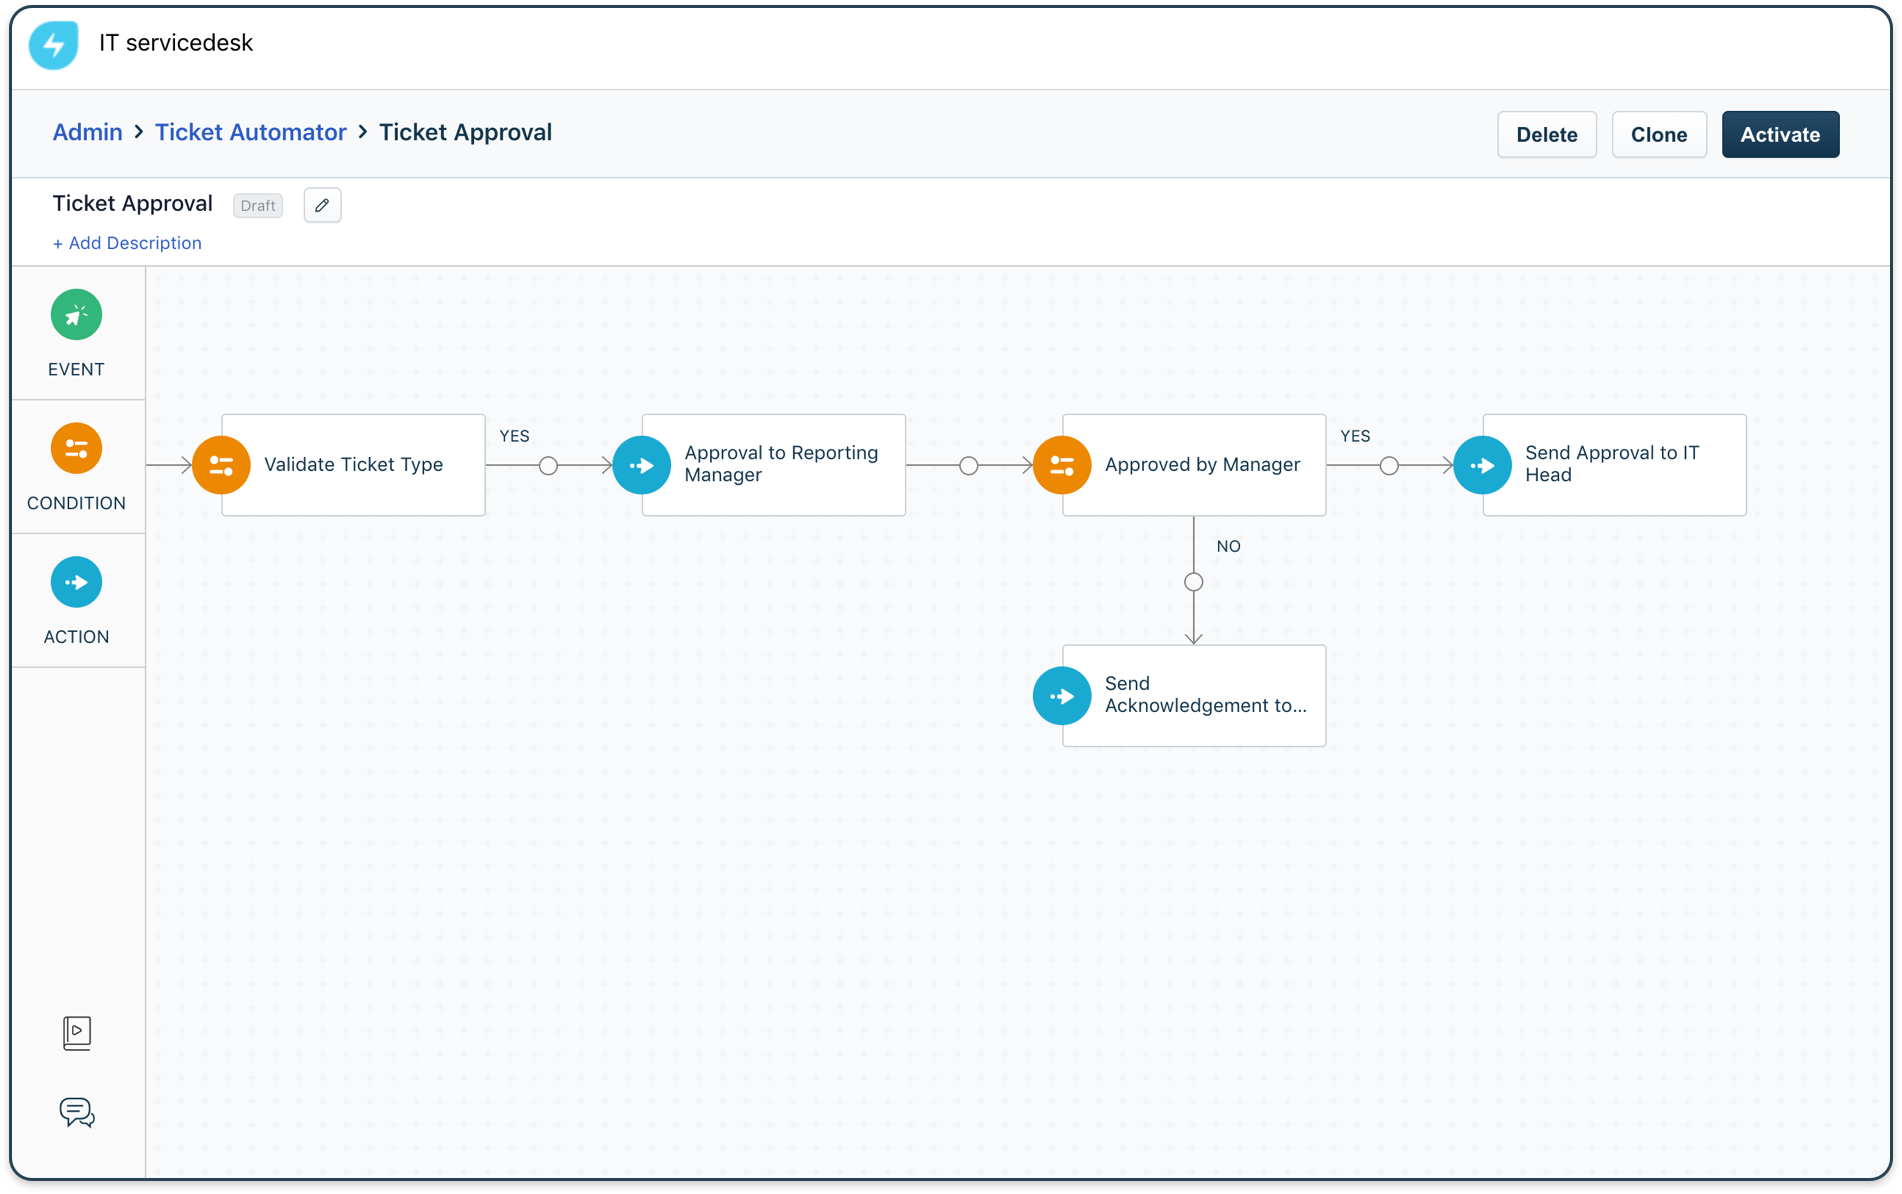
Task: Click the orange icon on Approved by Manager node
Action: point(1061,464)
